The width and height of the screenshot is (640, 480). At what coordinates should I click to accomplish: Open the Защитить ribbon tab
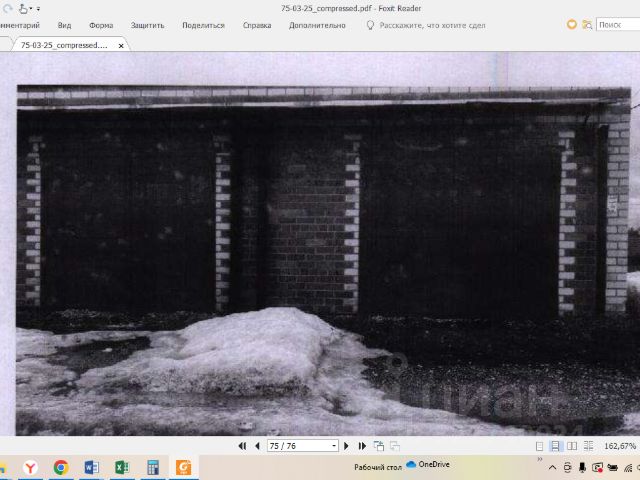click(147, 25)
